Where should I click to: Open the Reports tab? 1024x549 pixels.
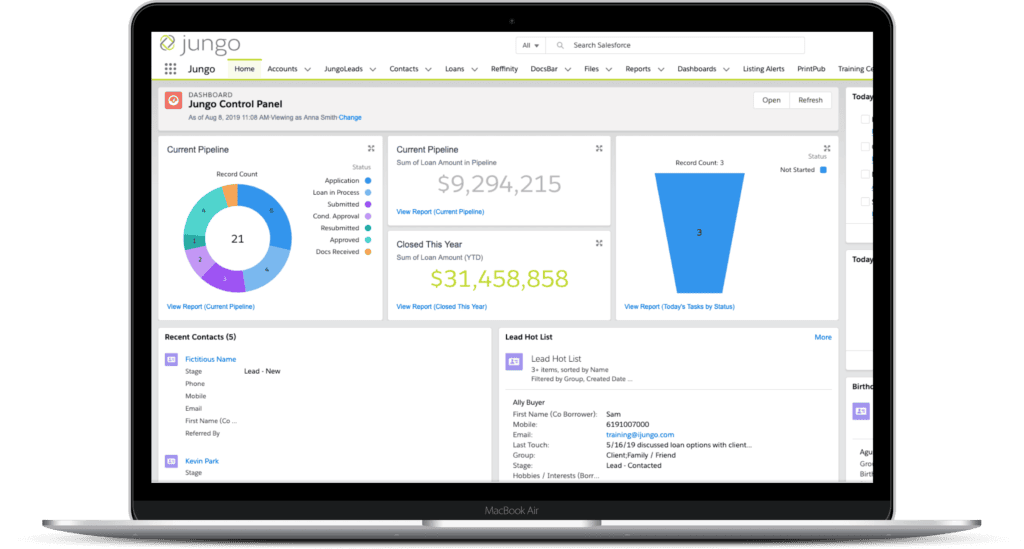pos(638,69)
